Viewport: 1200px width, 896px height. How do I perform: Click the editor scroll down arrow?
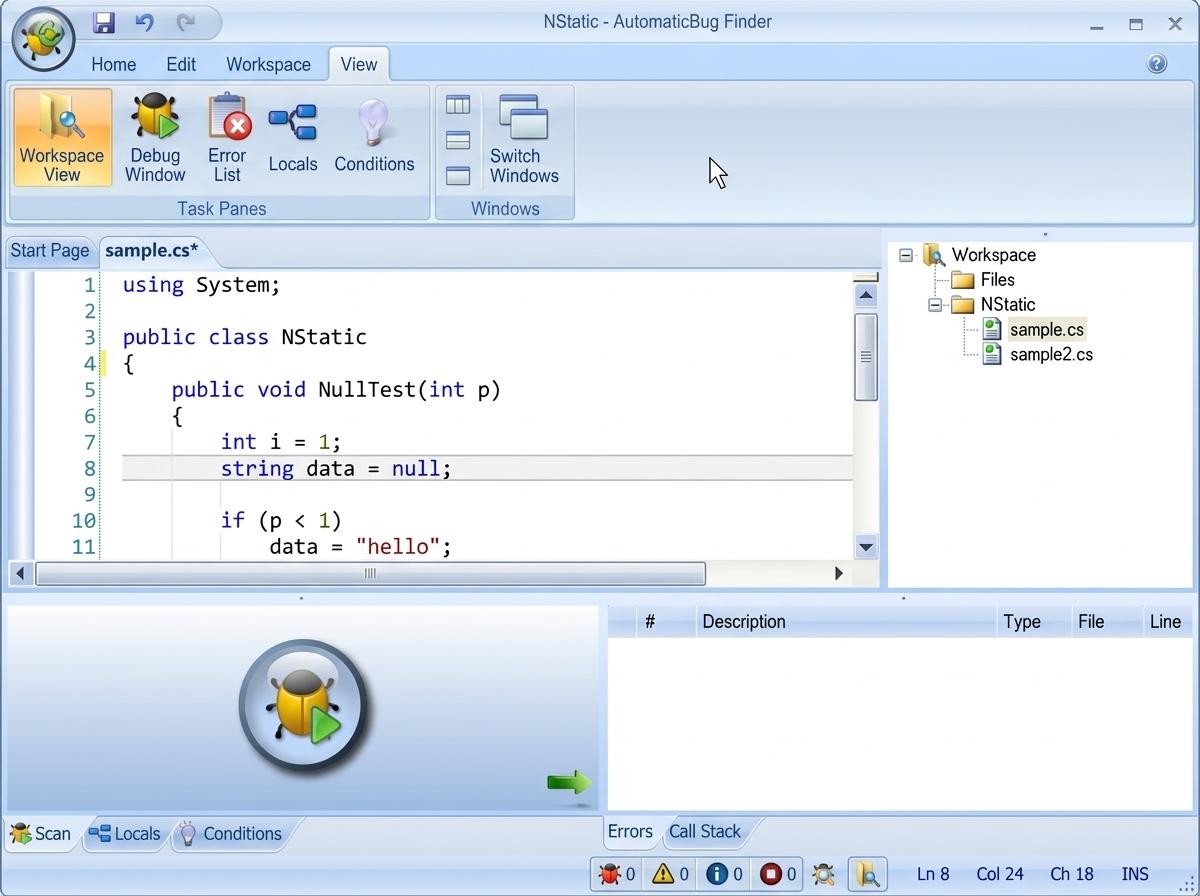tap(866, 546)
